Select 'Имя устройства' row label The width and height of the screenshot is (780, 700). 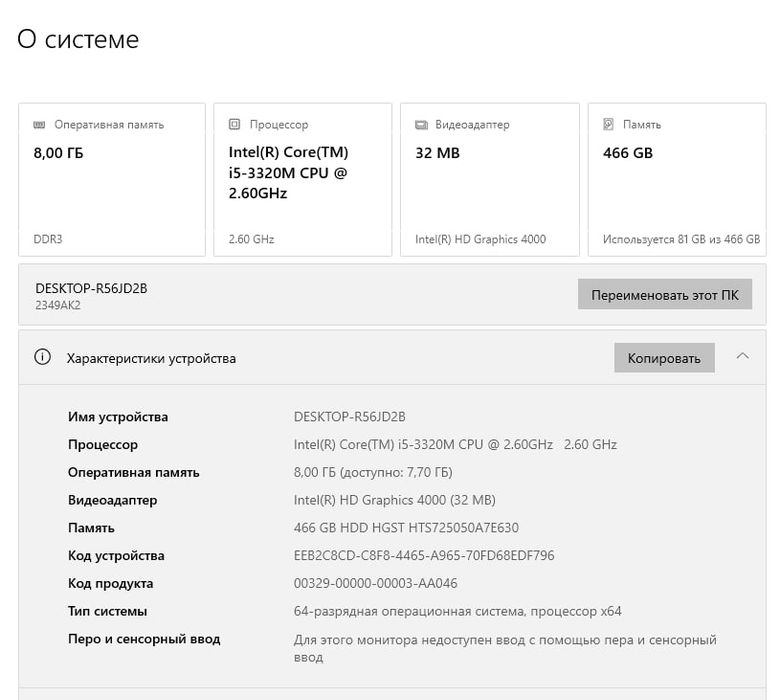click(118, 417)
